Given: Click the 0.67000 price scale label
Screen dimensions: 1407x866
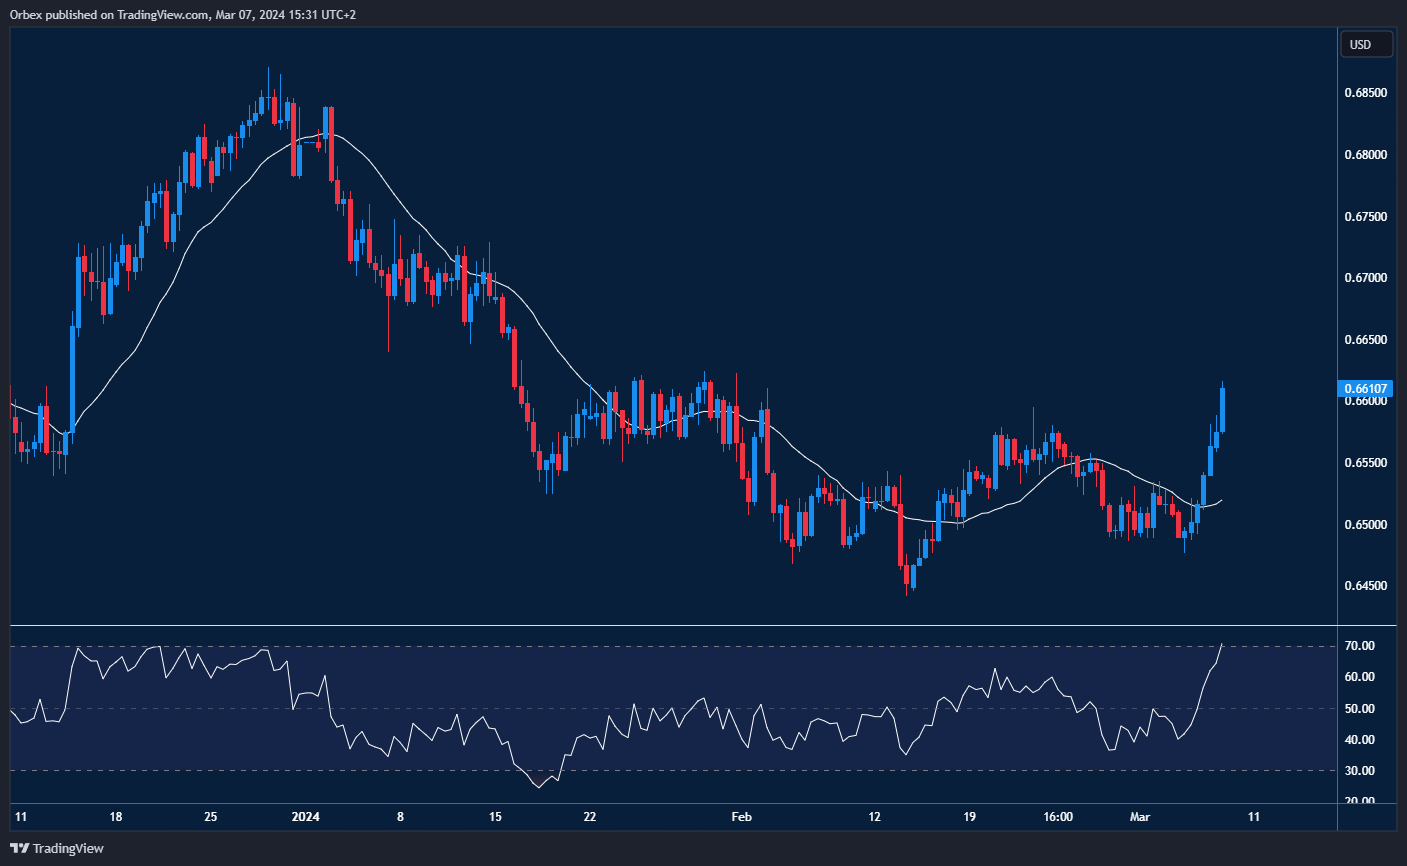Looking at the screenshot, I should tap(1365, 278).
